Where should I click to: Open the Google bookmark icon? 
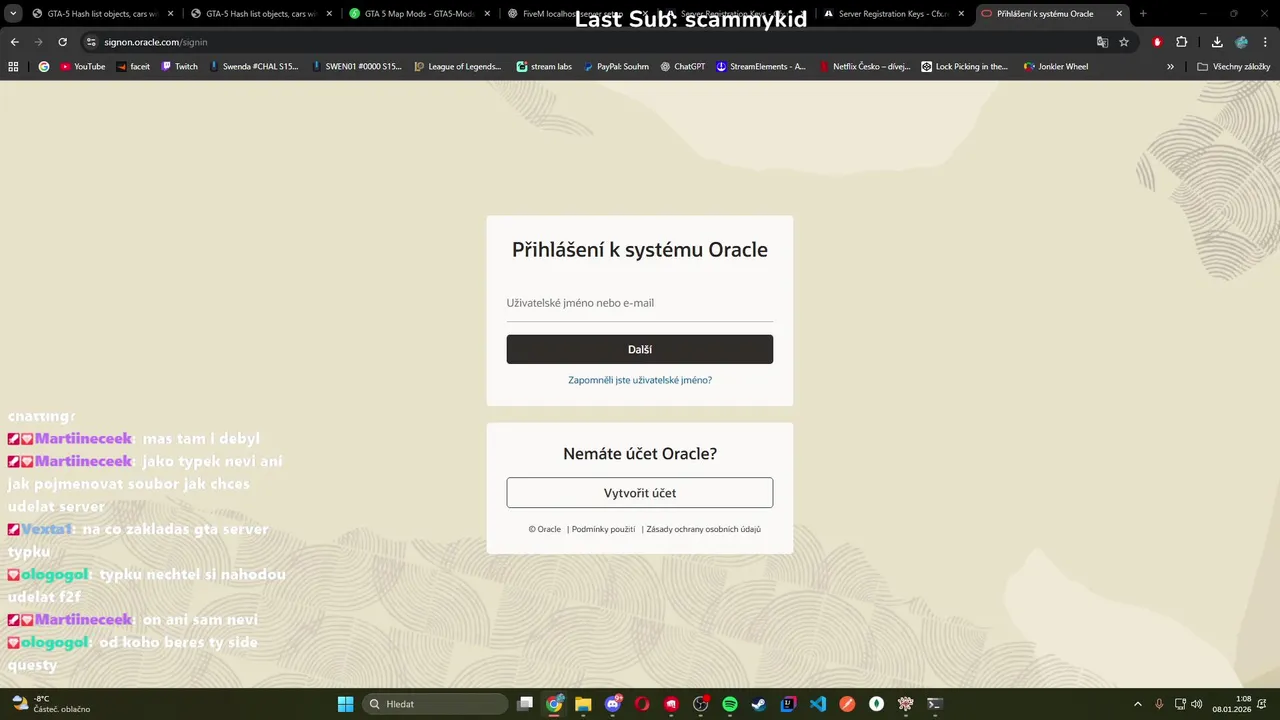(44, 66)
